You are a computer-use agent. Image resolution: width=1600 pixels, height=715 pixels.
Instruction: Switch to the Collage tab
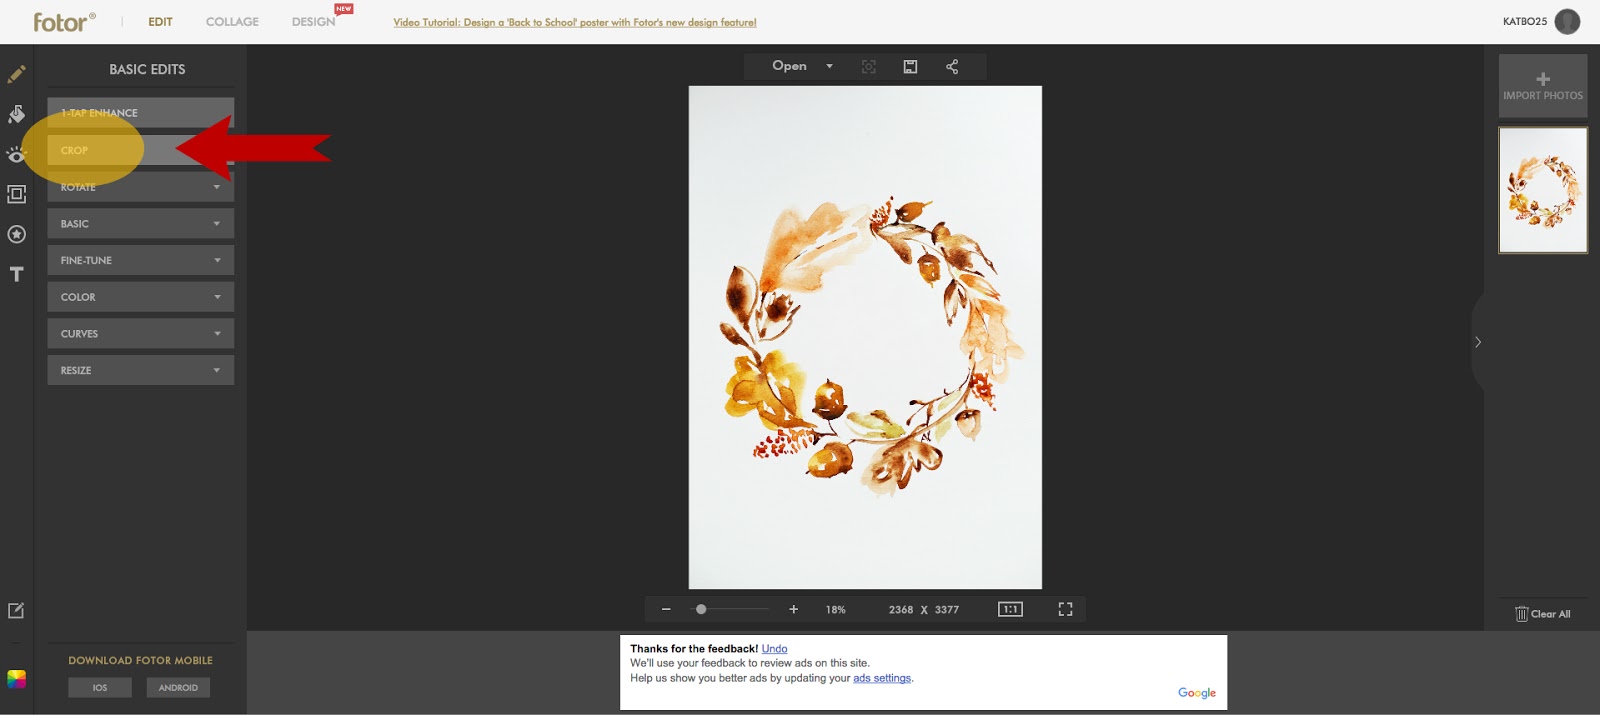pyautogui.click(x=232, y=22)
